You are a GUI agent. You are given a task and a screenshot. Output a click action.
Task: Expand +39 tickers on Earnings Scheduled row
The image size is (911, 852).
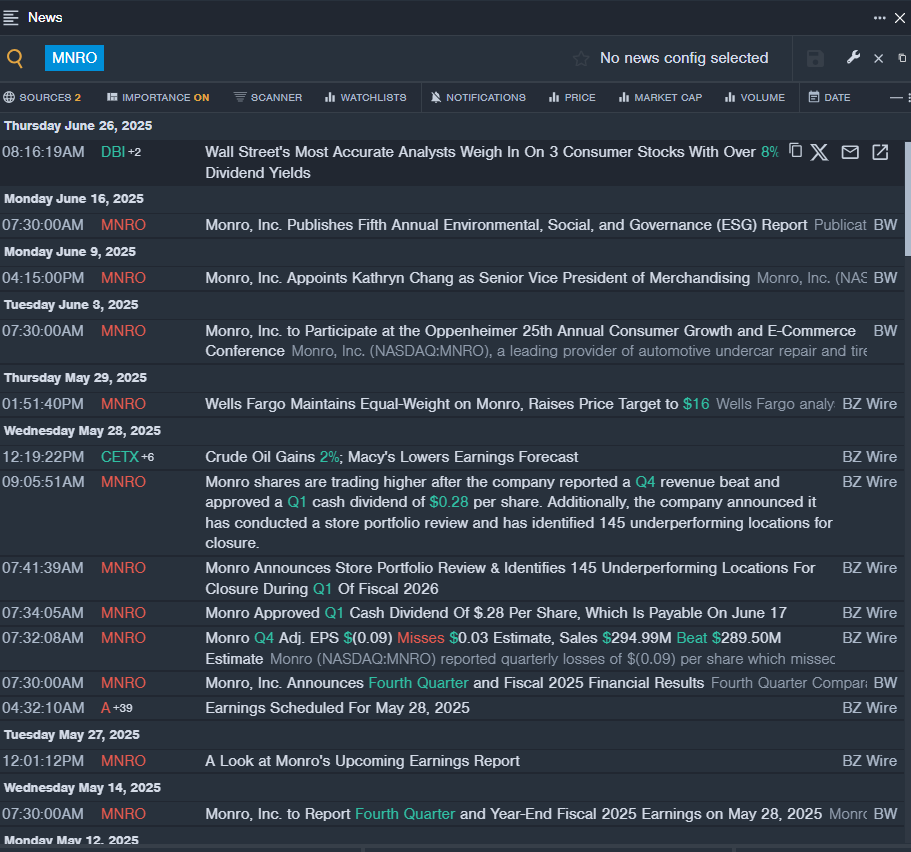[x=123, y=708]
